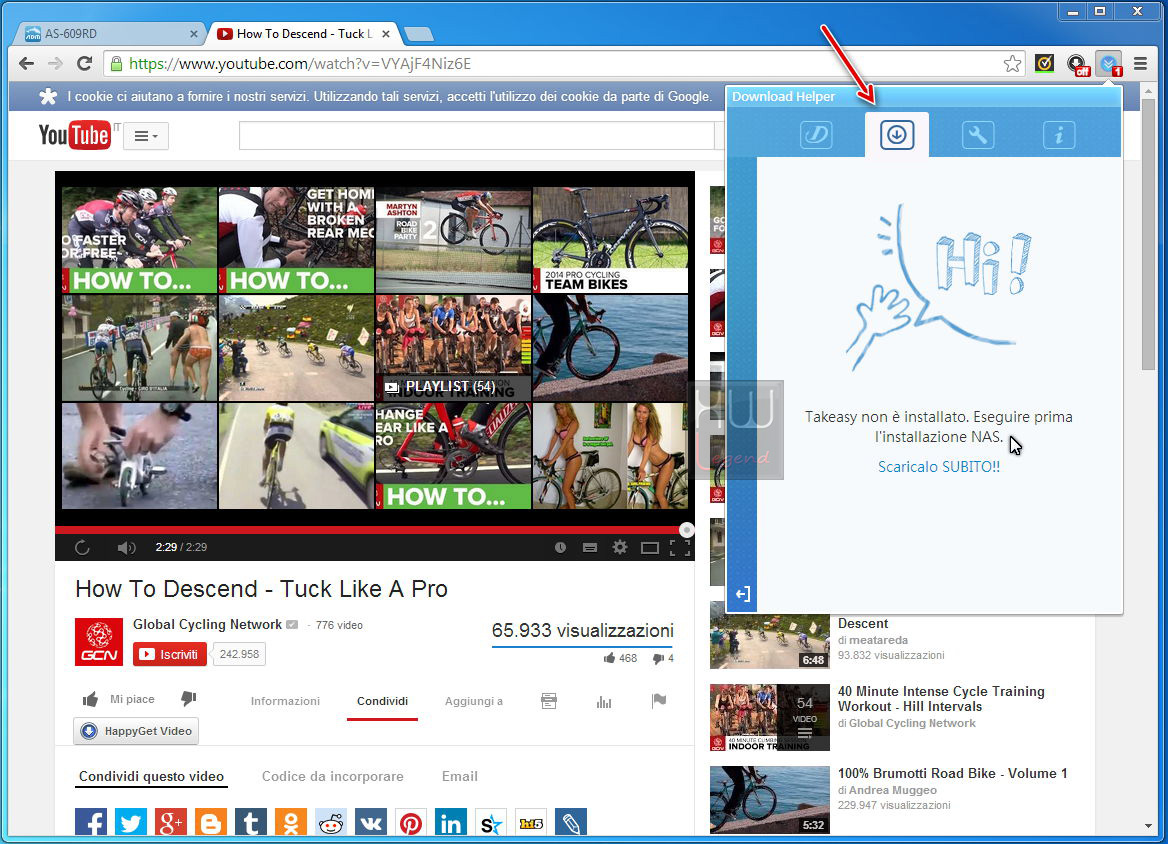
Task: Subscribe with the Iscriviti button
Action: 170,654
